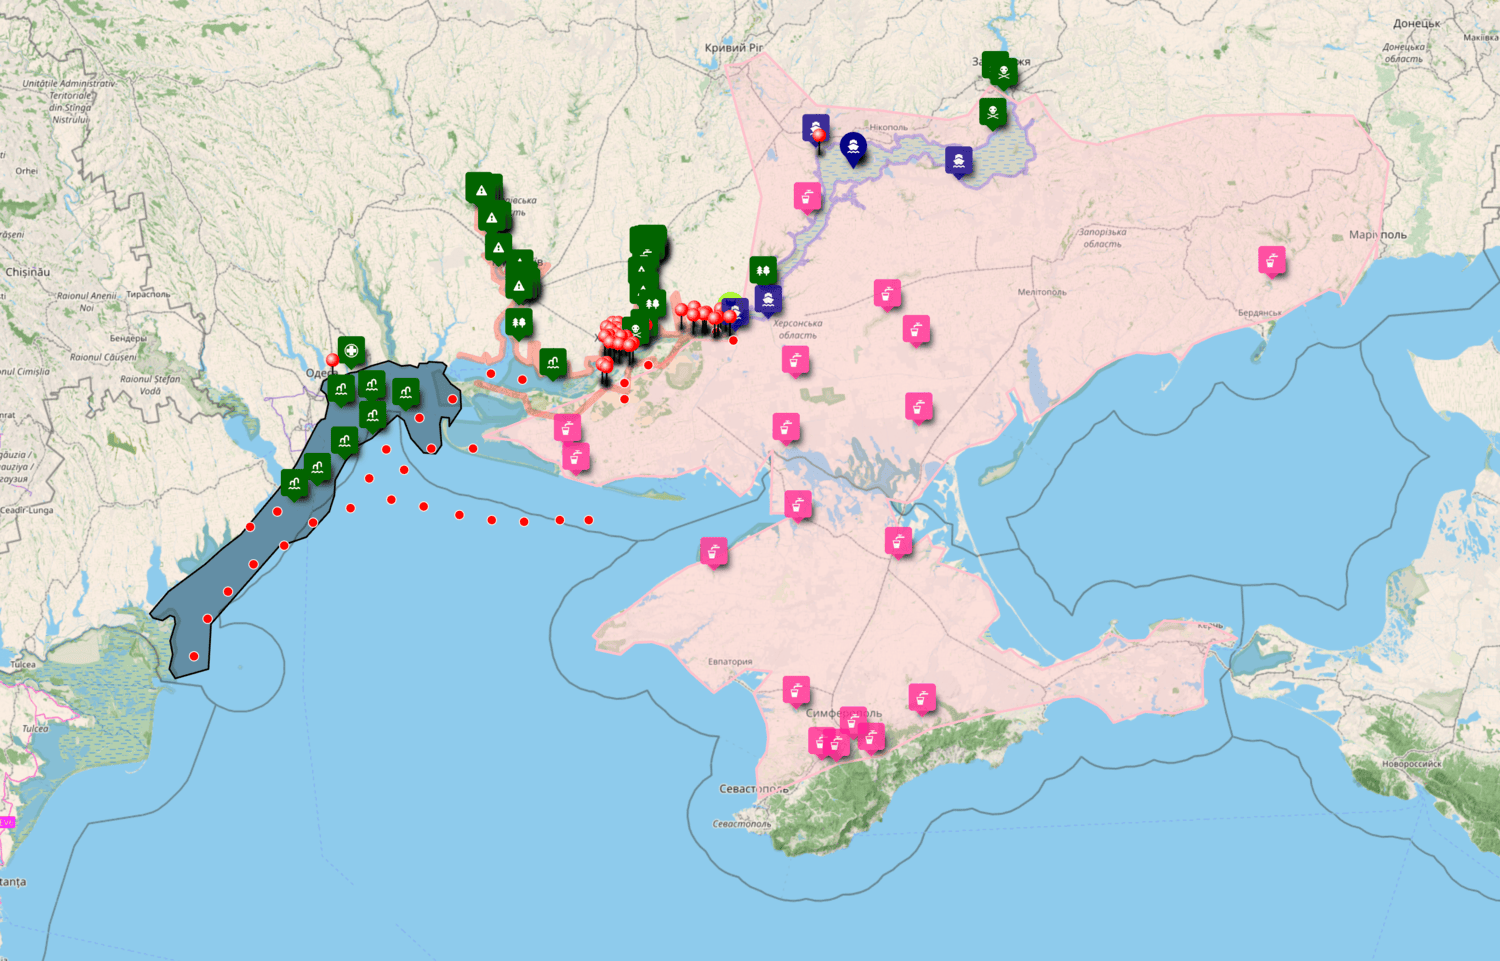
Task: Click the green first-aid cross marker near Odesa
Action: (351, 350)
